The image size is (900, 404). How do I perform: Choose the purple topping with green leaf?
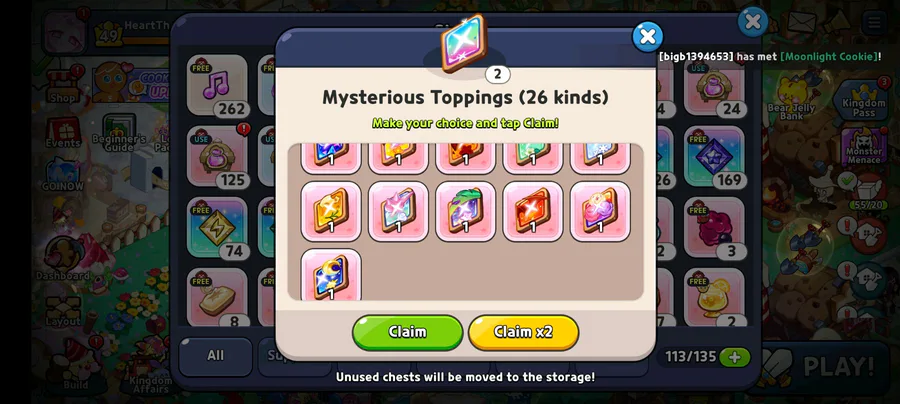(x=465, y=211)
